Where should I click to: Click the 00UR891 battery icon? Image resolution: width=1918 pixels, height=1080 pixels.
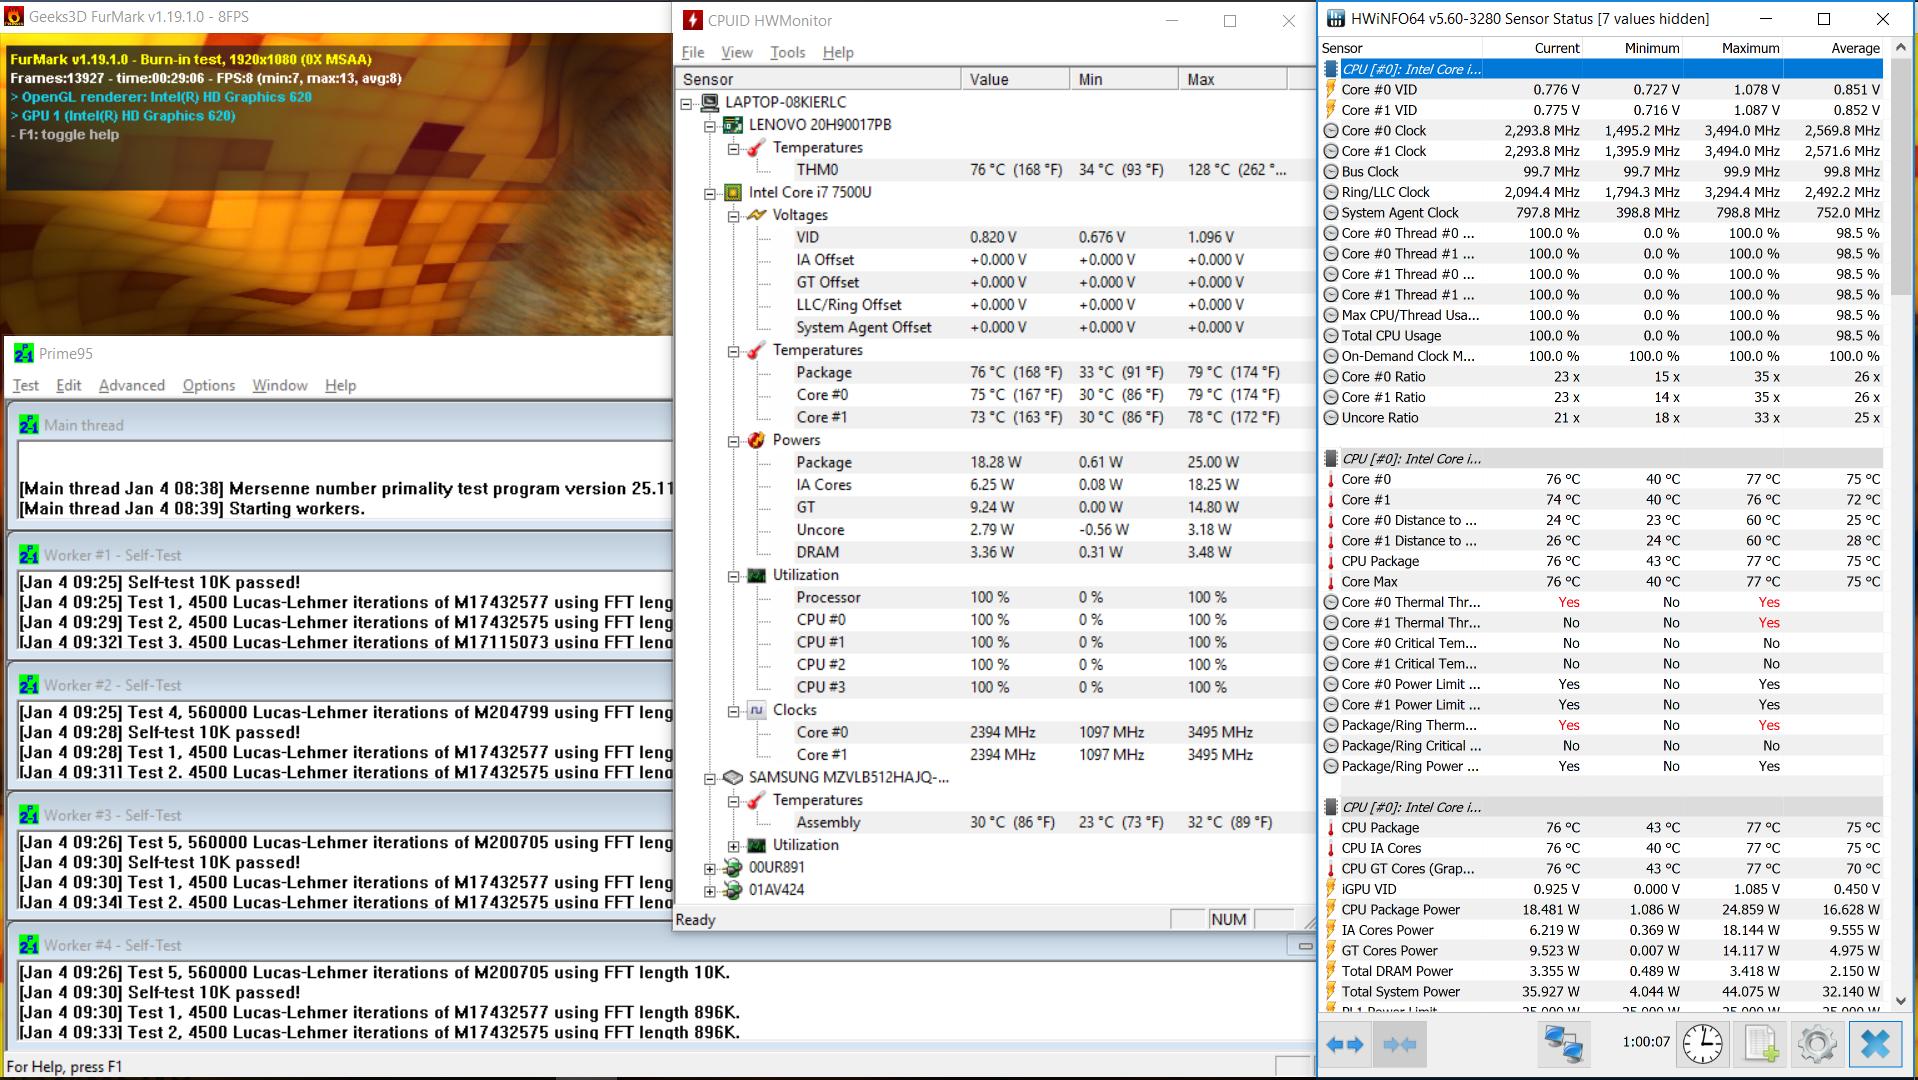733,867
